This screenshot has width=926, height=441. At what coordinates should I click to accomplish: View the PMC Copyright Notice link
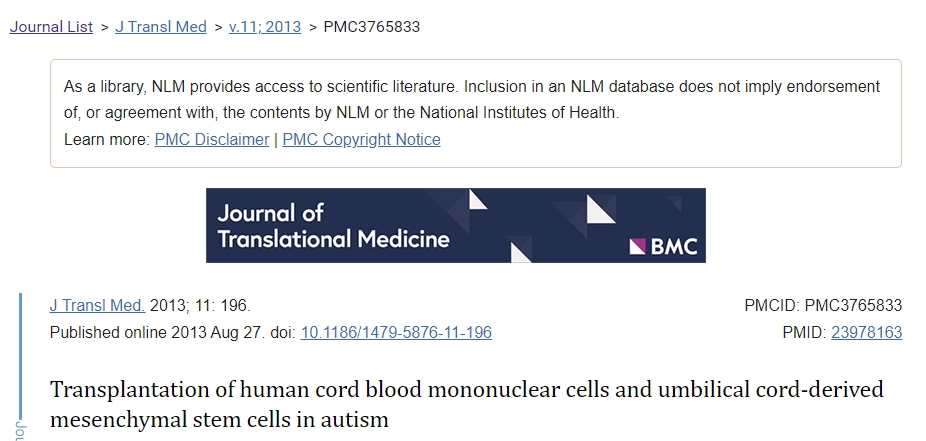(x=361, y=140)
